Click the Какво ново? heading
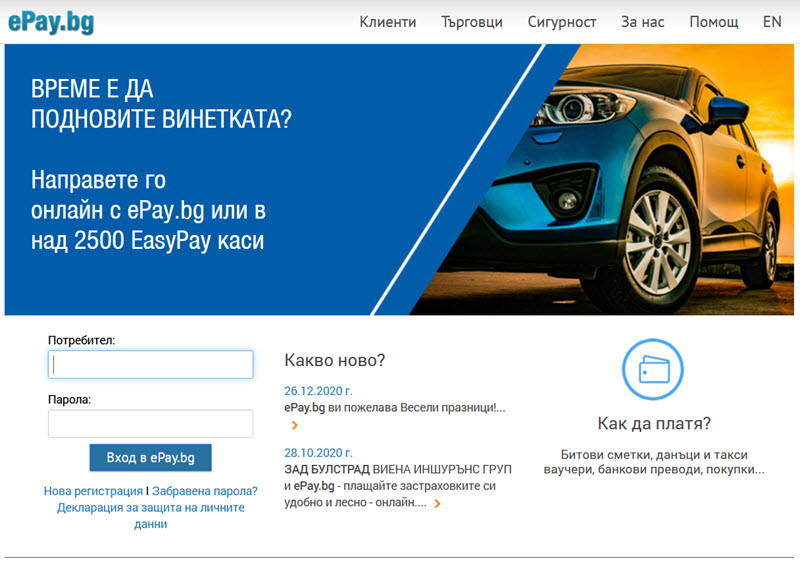 click(x=335, y=360)
